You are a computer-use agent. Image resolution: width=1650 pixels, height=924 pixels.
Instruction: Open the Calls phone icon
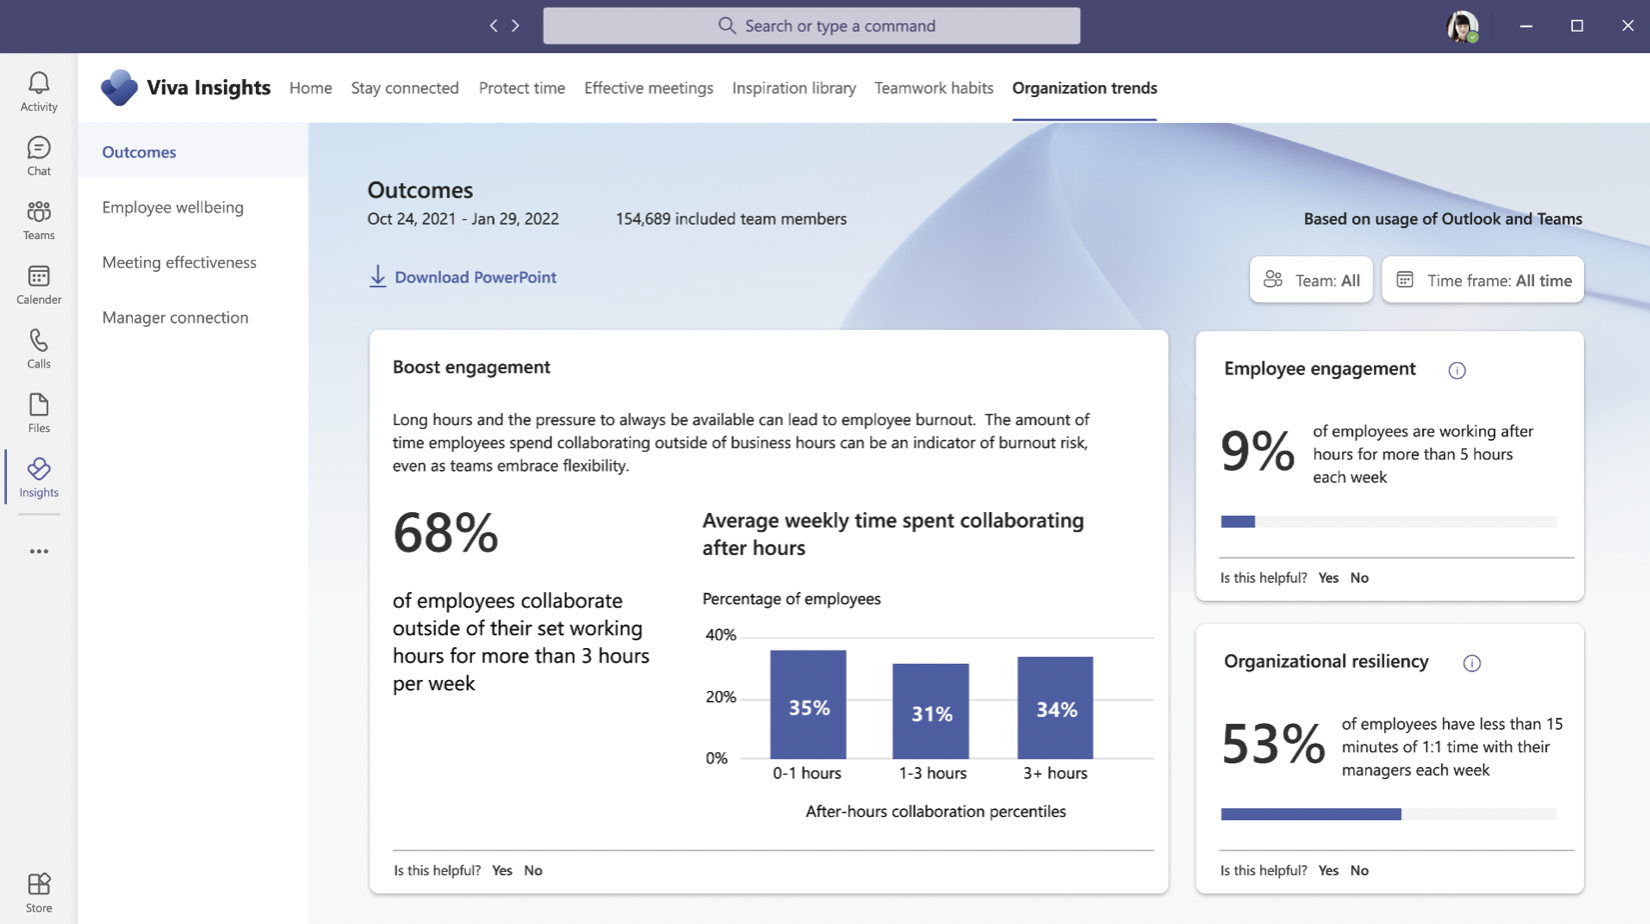click(x=38, y=349)
